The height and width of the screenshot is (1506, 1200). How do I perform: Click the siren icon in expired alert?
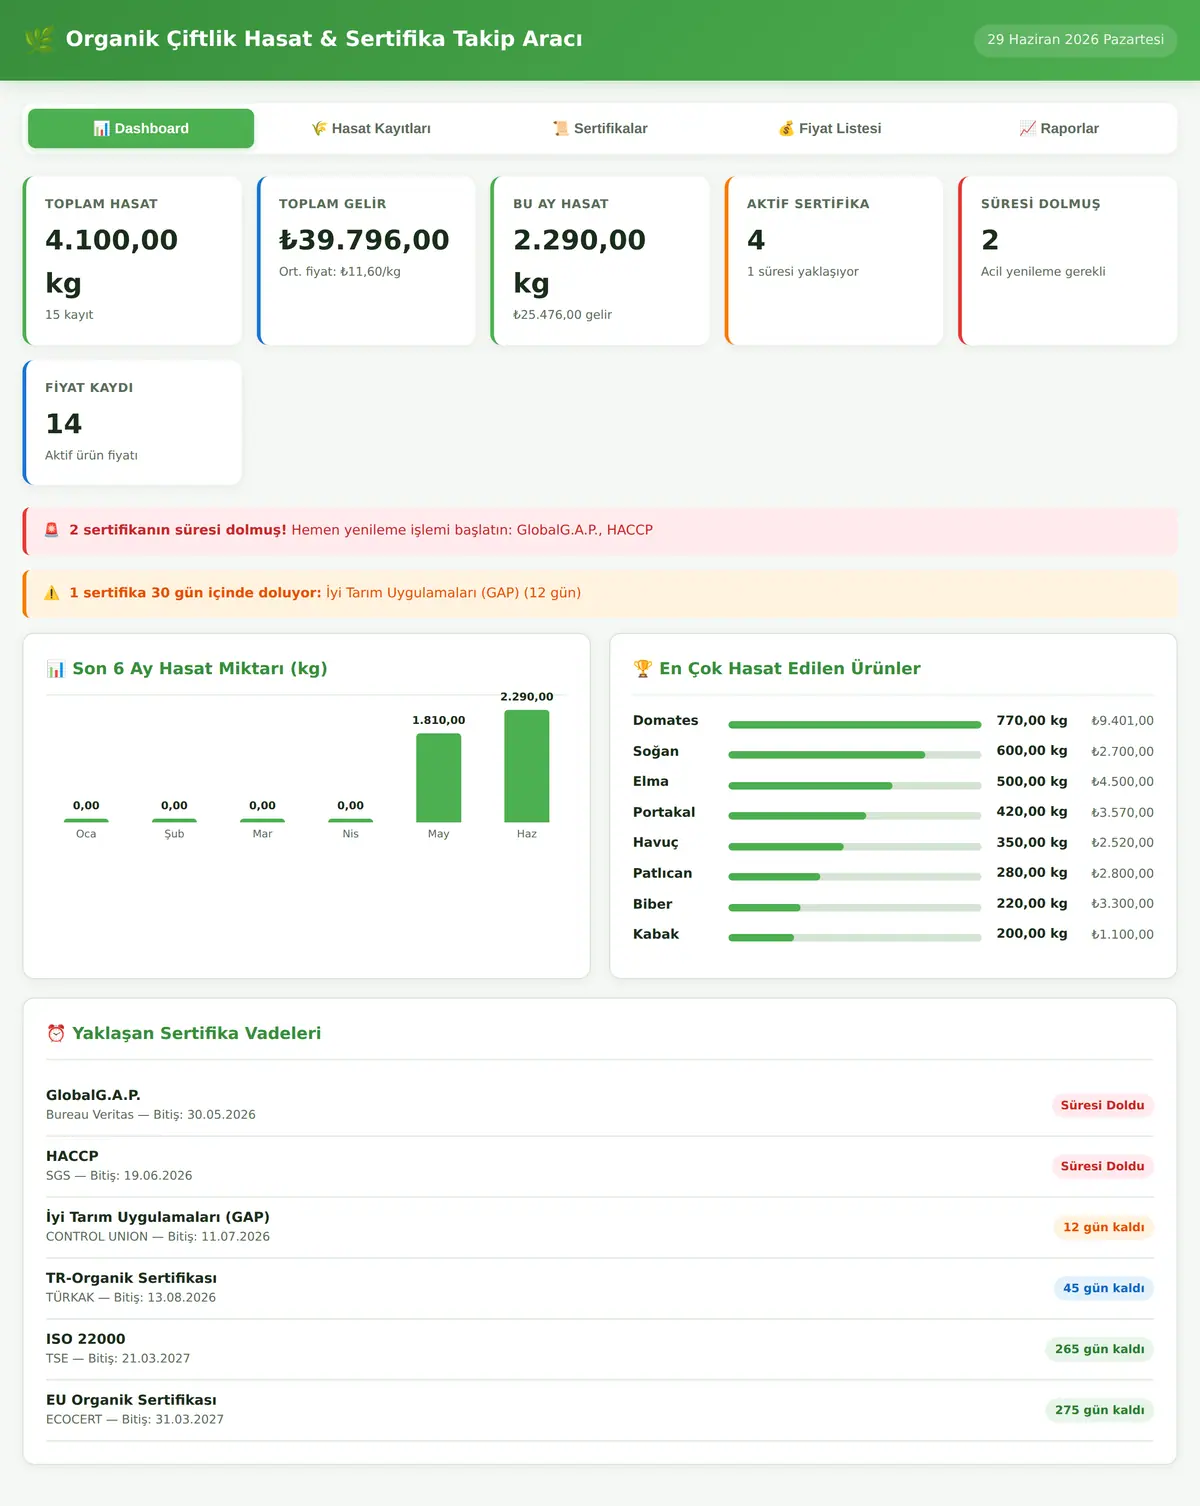tap(52, 530)
